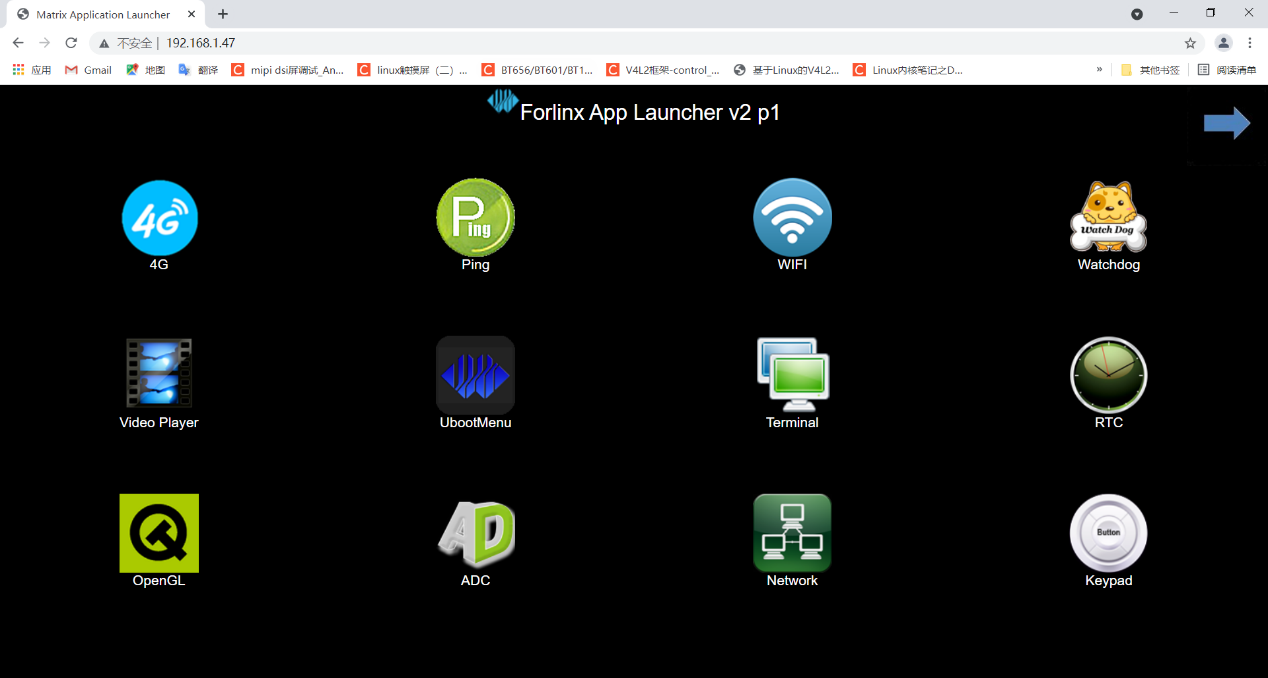Launch the Watchdog app icon
This screenshot has width=1268, height=678.
click(x=1108, y=218)
